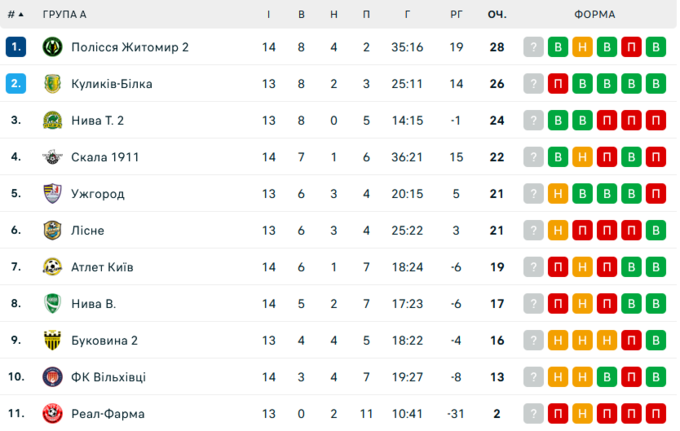This screenshot has height=431, width=680.
Task: Click the gray upcoming-match badge for Полісся Житомир 2
Action: tap(534, 47)
